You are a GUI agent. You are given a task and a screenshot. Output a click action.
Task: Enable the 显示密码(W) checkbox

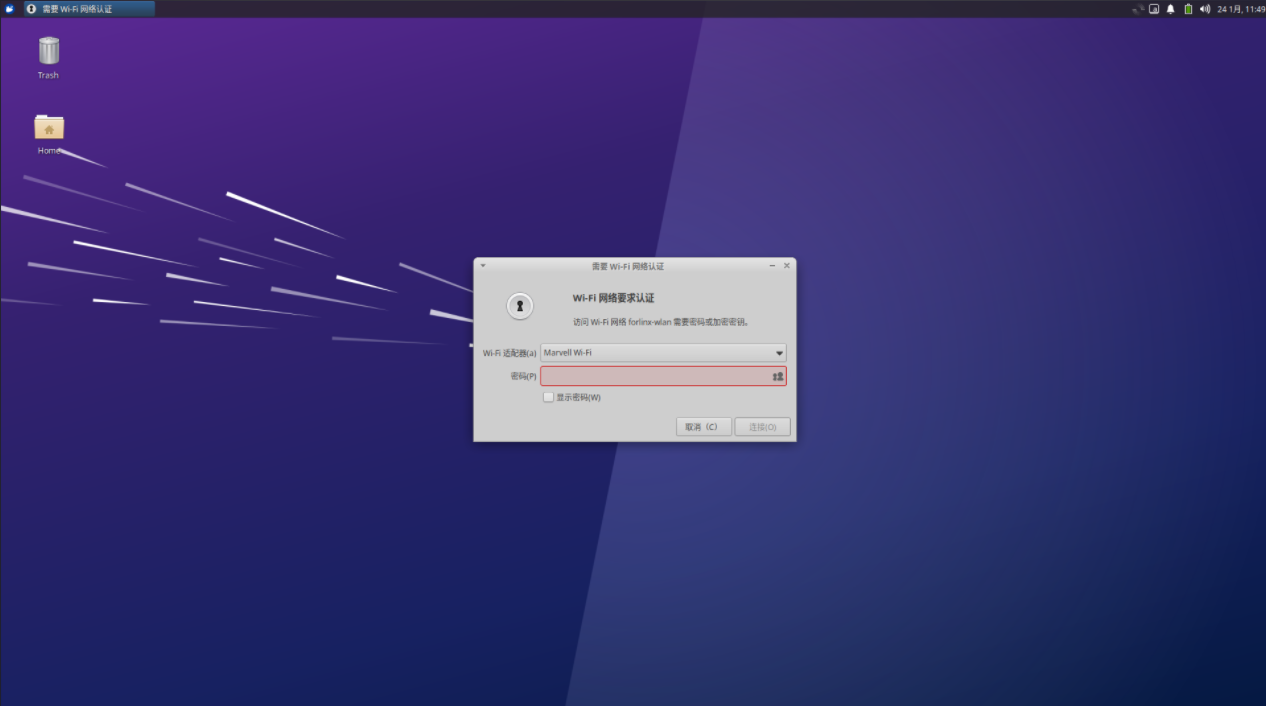tap(548, 397)
